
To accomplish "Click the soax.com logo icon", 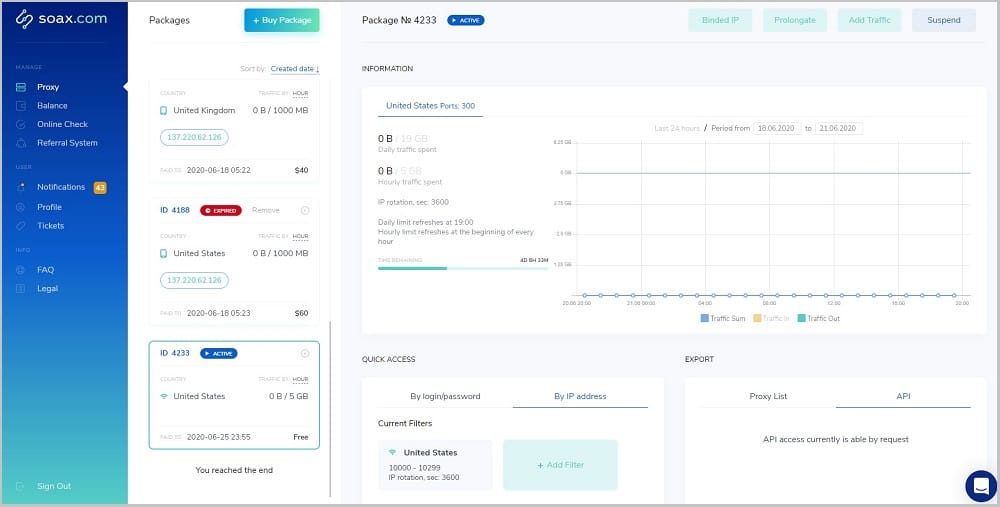I will pos(26,20).
